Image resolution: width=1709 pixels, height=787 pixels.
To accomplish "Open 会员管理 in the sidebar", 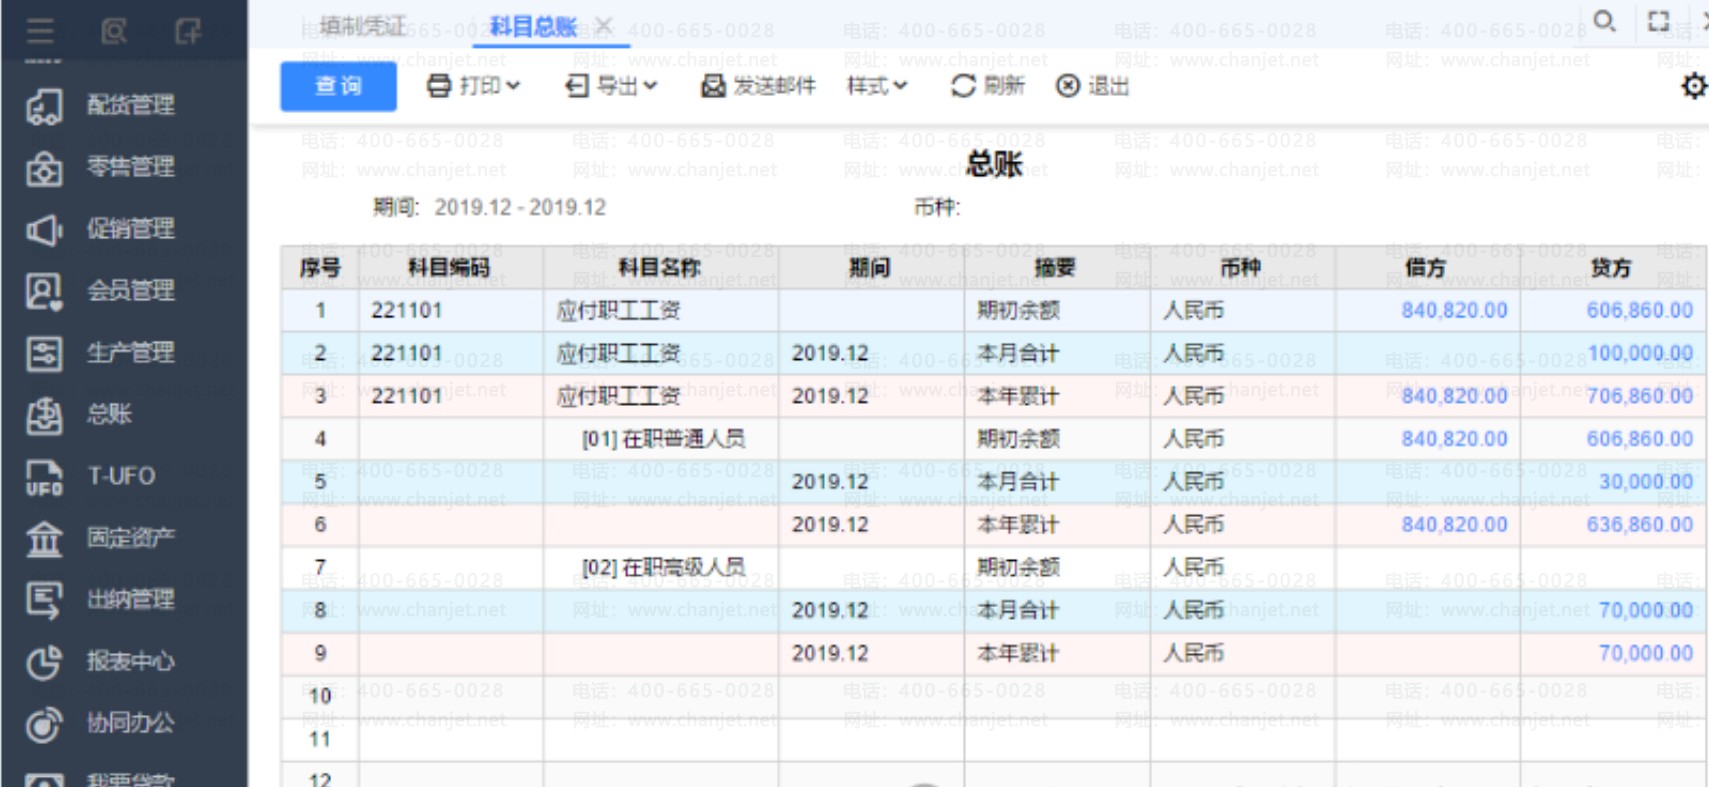I will point(130,290).
